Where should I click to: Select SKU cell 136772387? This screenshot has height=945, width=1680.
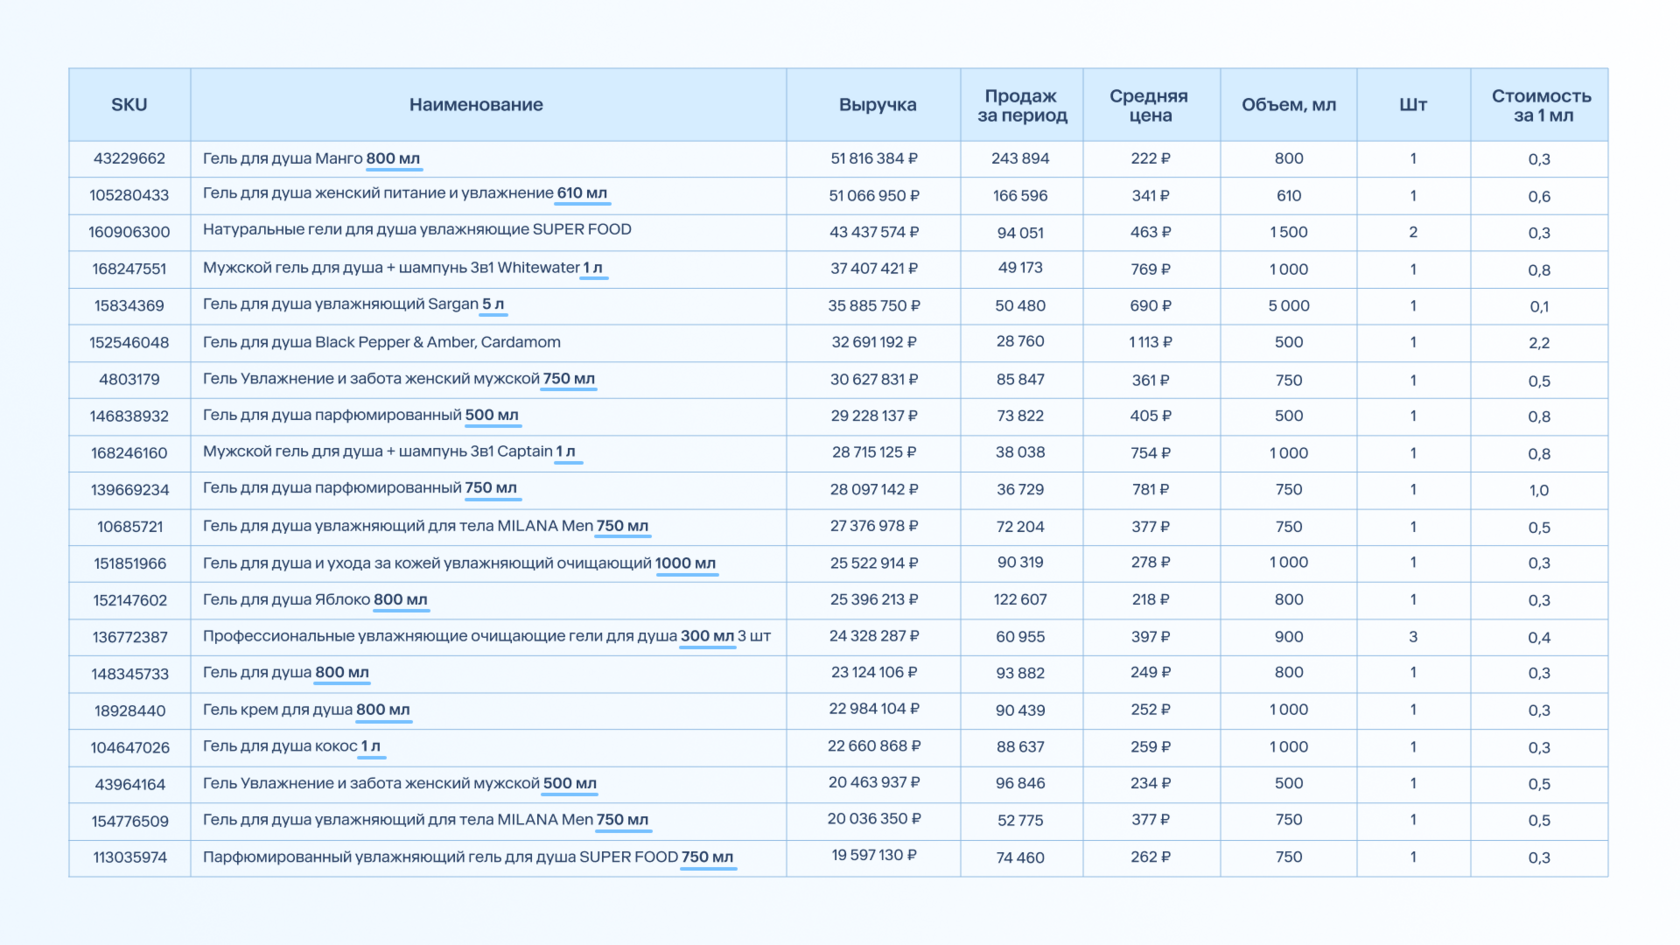click(129, 637)
